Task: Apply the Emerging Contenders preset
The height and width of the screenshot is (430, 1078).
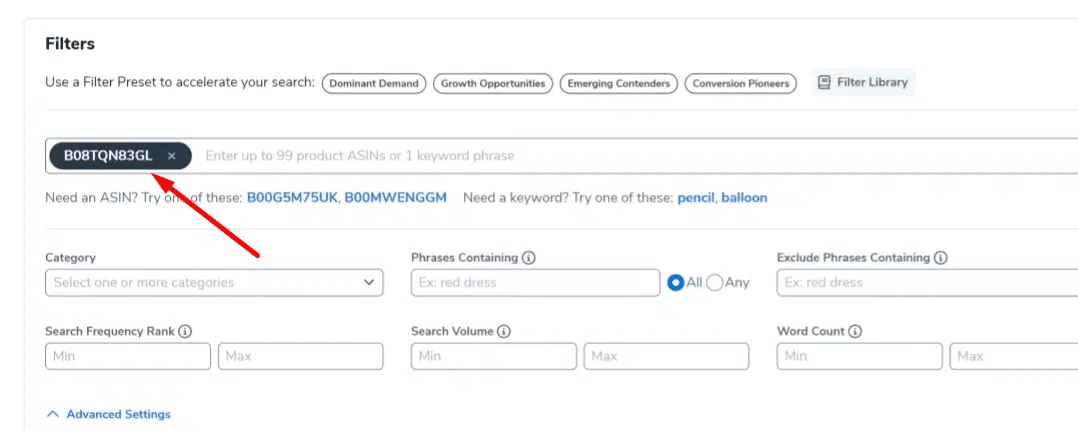Action: point(619,84)
